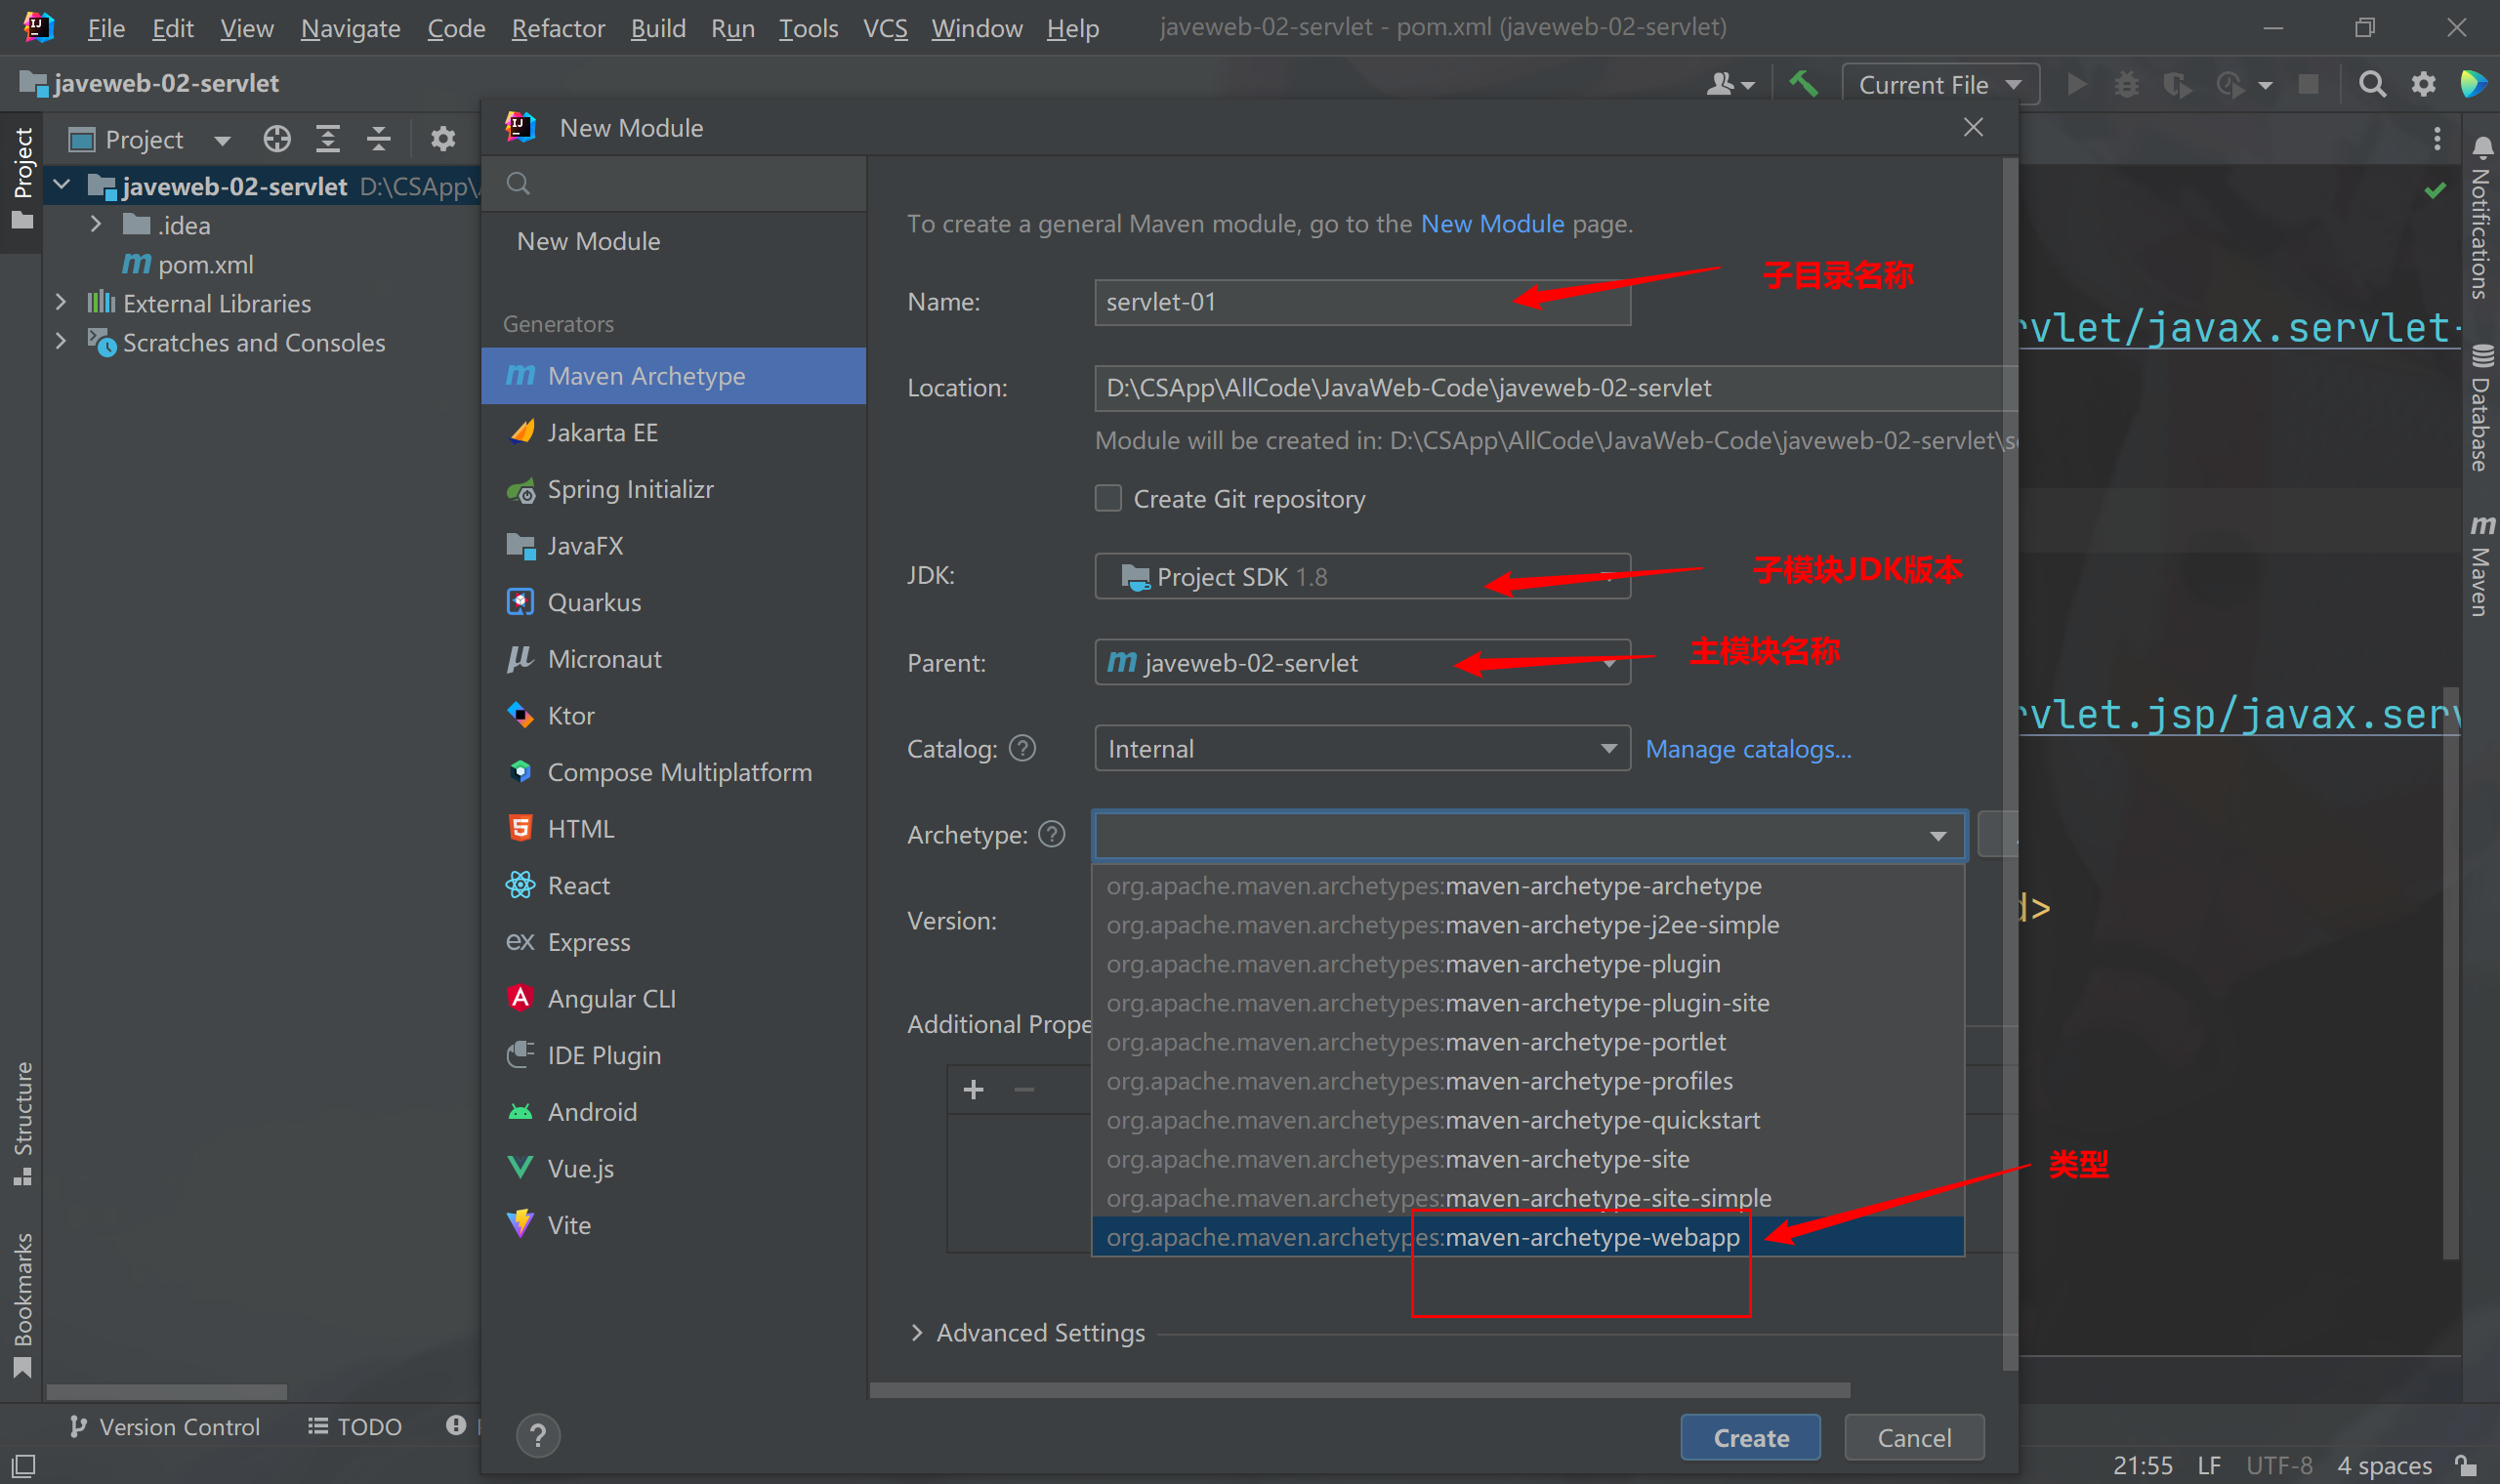The height and width of the screenshot is (1484, 2500).
Task: Choose Angular CLI generator
Action: coord(673,999)
